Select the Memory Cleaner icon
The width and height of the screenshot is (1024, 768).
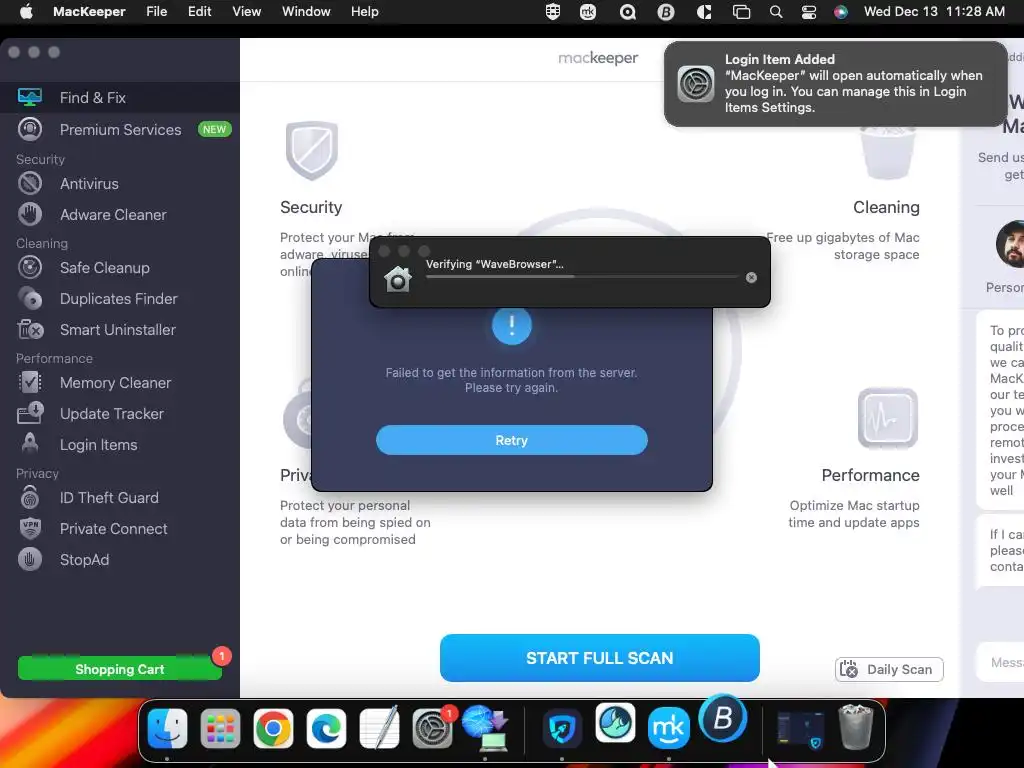tap(30, 383)
